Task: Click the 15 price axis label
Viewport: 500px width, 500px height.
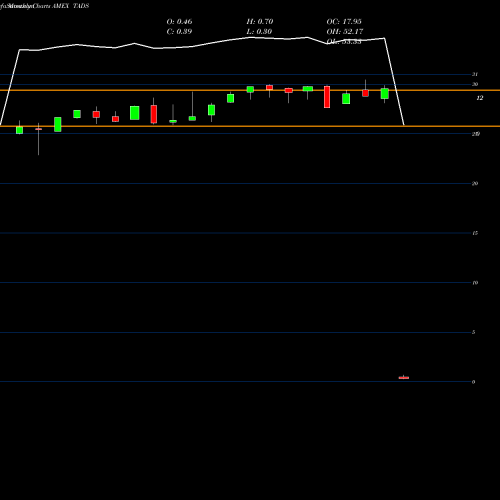Action: pyautogui.click(x=475, y=233)
